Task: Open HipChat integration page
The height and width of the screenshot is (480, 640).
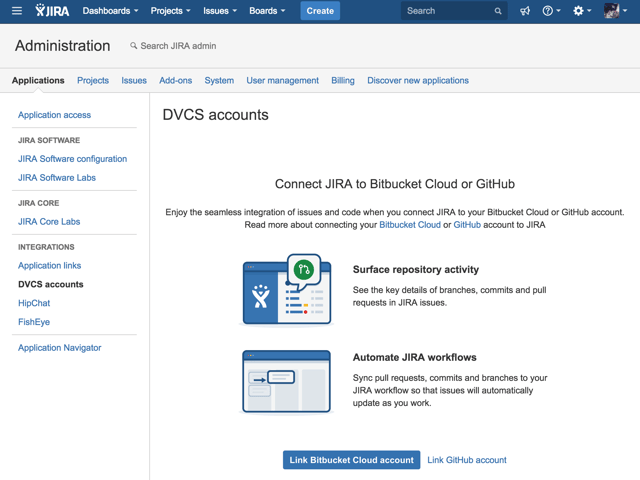Action: pyautogui.click(x=34, y=303)
